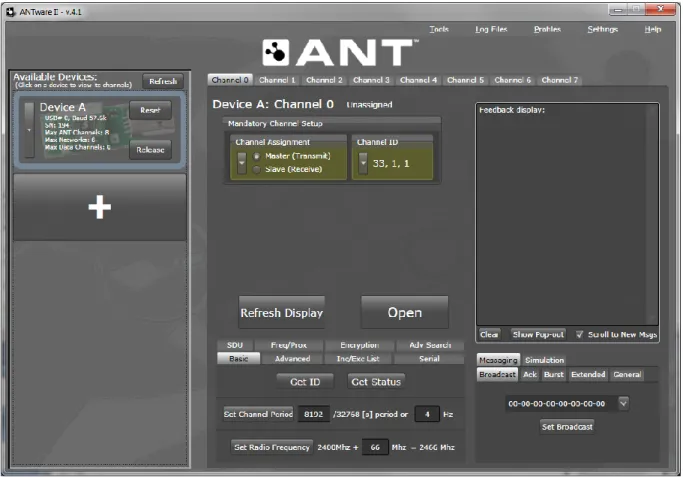The height and width of the screenshot is (477, 683).
Task: Refresh the available devices list
Action: pyautogui.click(x=163, y=81)
